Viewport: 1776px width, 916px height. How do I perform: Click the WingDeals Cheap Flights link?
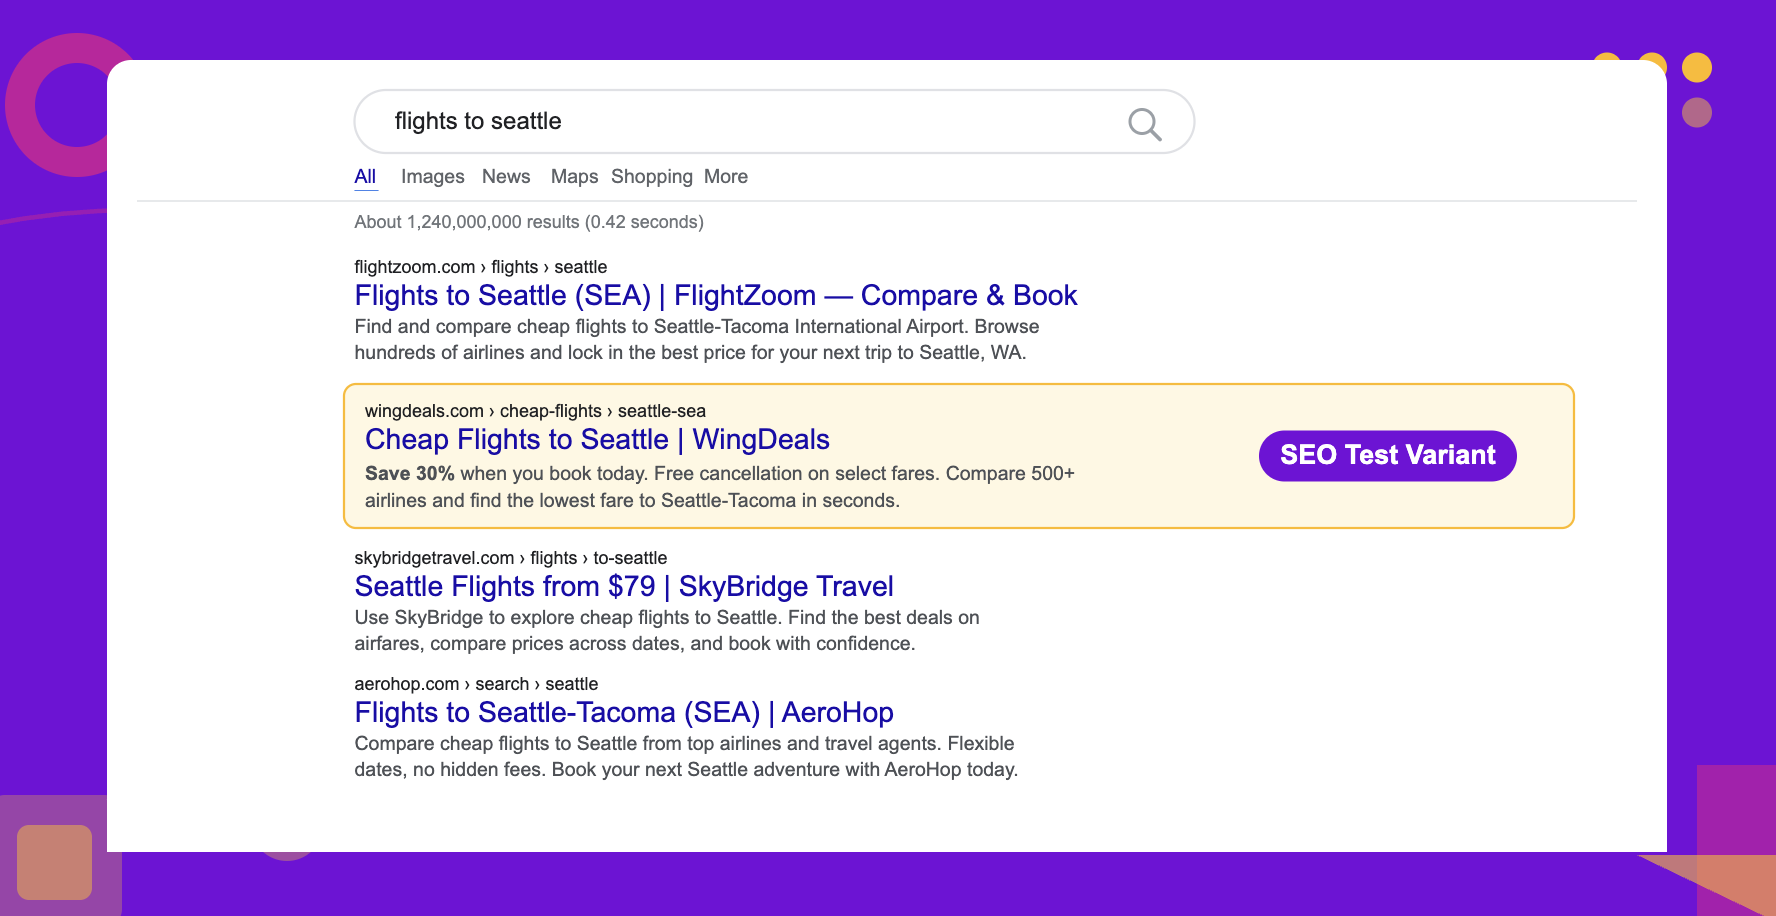pos(596,439)
